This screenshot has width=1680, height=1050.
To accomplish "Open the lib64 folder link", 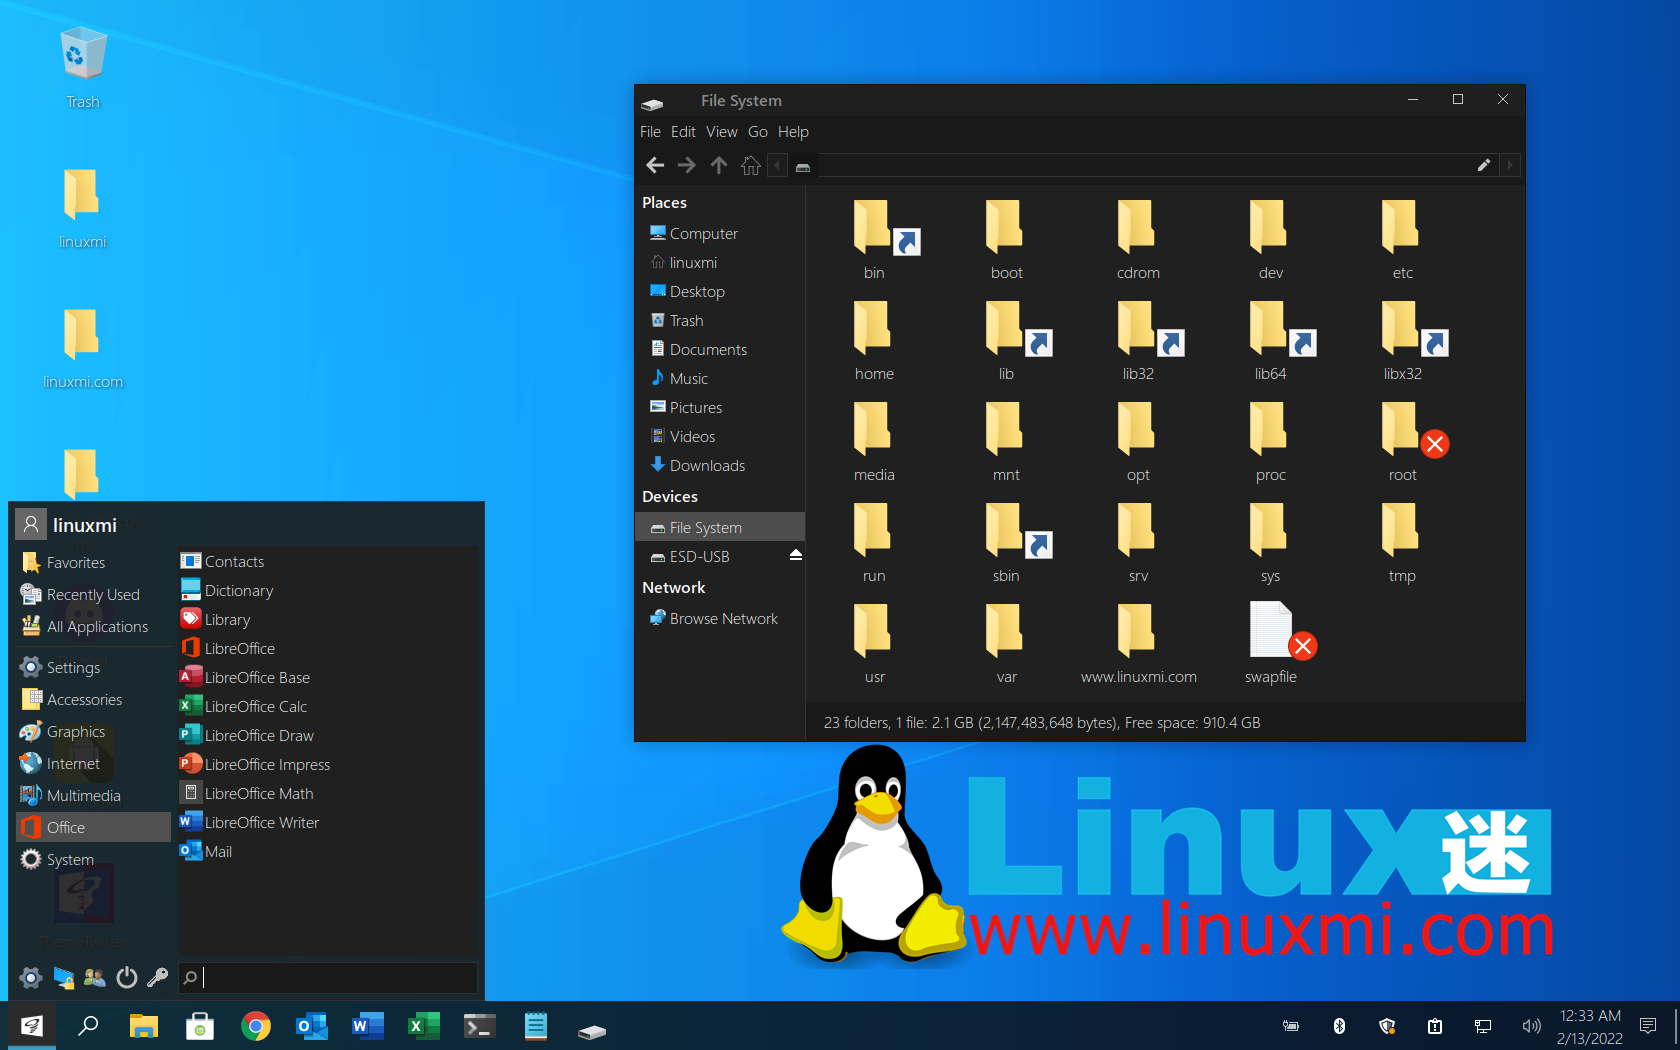I will 1270,341.
